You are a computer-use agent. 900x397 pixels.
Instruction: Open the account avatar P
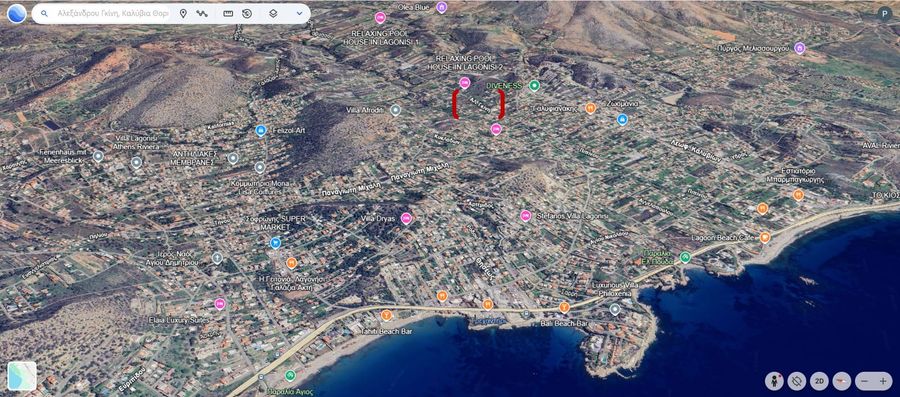(884, 14)
